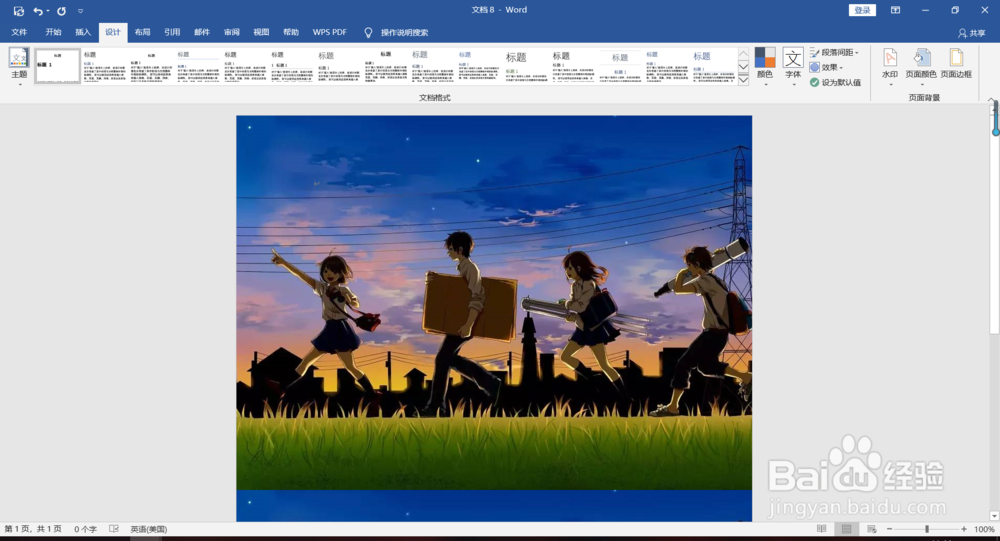Switch to the 插入 tab
The image size is (1000, 541).
click(x=83, y=32)
